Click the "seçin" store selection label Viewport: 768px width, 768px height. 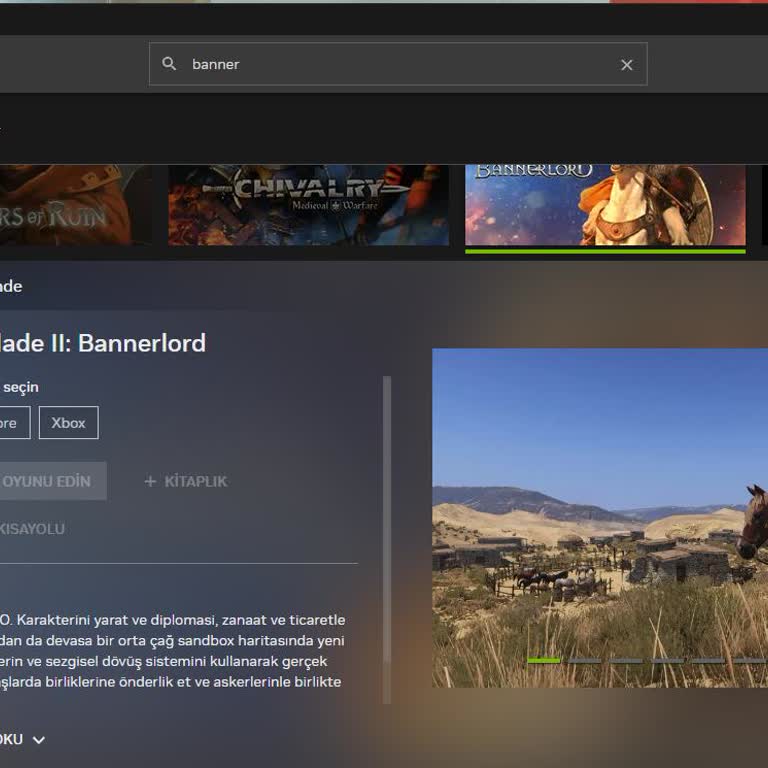coord(21,387)
